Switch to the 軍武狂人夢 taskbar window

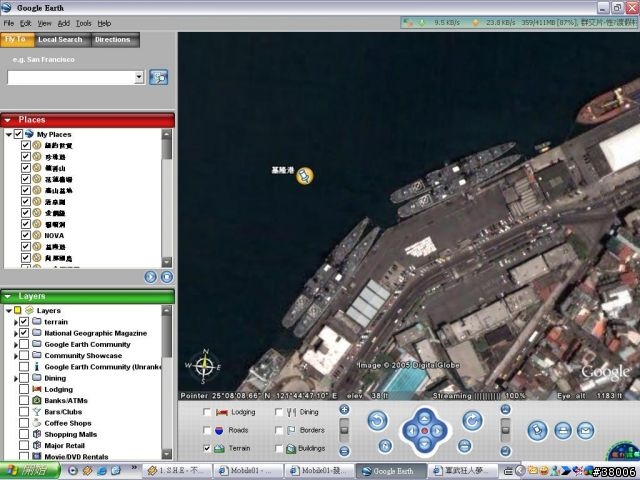tap(465, 471)
